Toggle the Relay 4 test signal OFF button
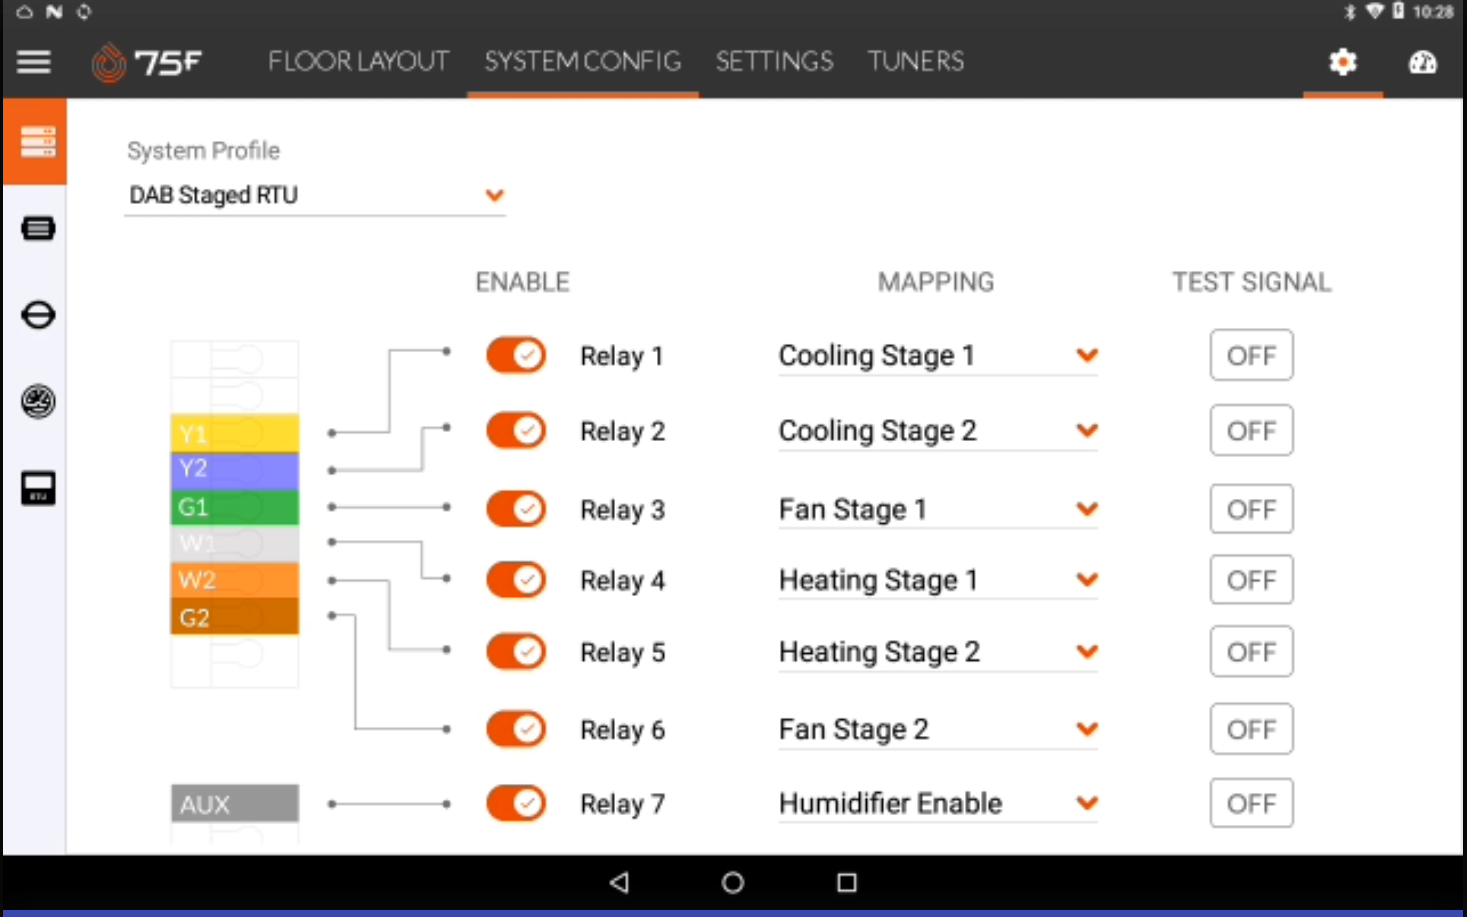1467x917 pixels. pyautogui.click(x=1251, y=580)
